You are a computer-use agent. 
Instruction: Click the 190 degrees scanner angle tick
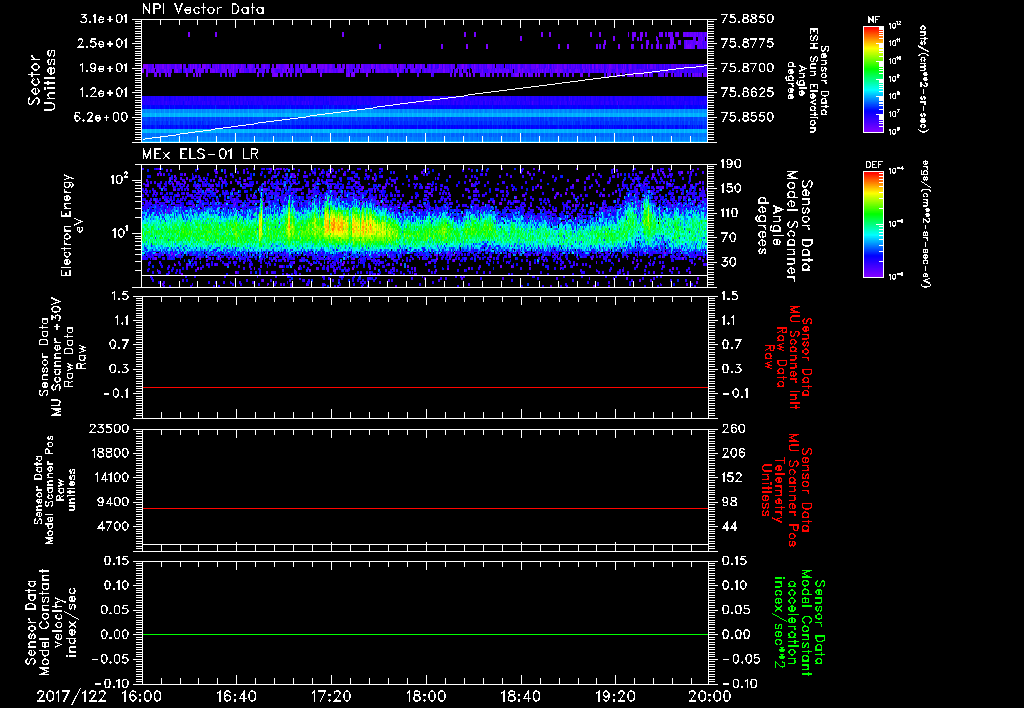[732, 164]
